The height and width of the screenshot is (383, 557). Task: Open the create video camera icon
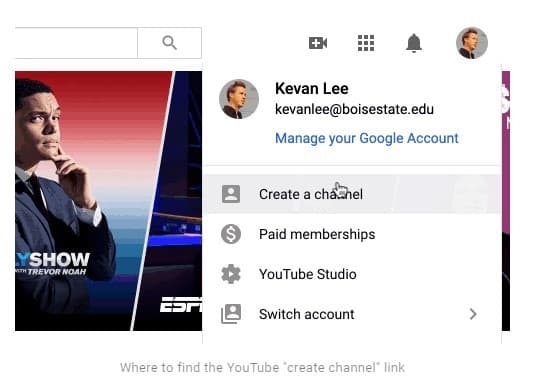coord(318,43)
